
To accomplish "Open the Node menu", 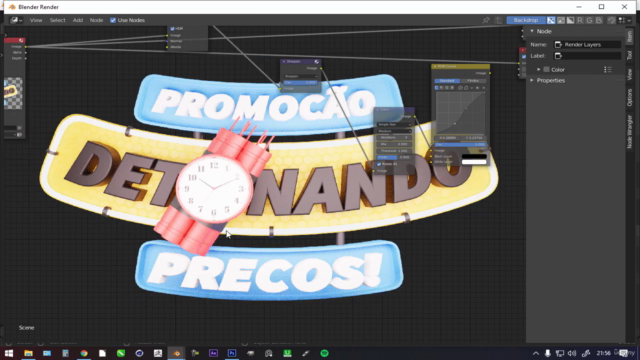I will (96, 20).
